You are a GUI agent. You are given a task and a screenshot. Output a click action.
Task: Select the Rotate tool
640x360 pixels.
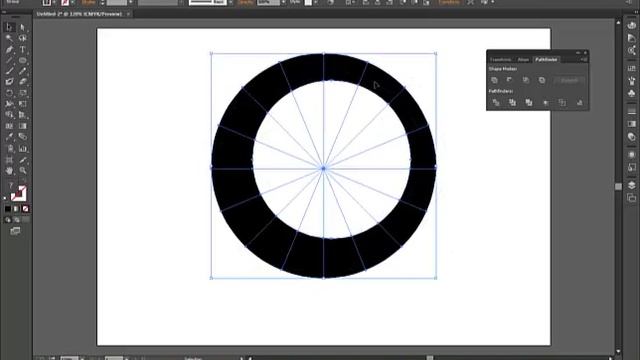[9, 93]
